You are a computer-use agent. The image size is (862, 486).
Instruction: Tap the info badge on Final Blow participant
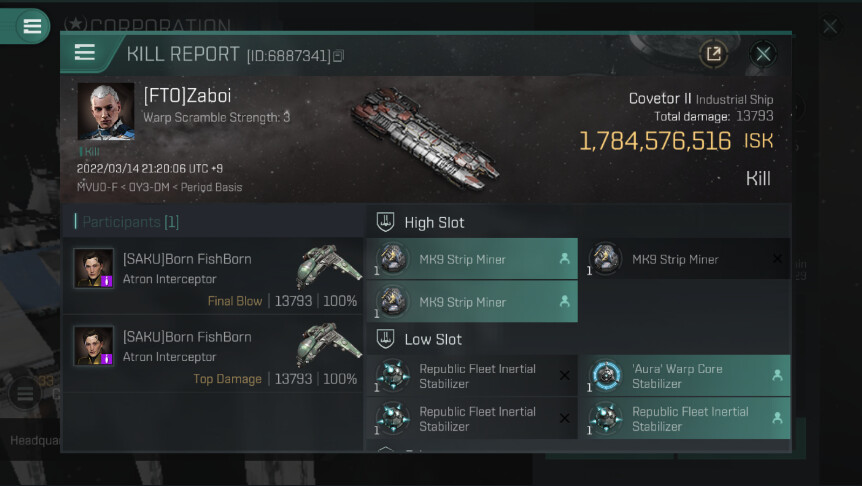[107, 281]
